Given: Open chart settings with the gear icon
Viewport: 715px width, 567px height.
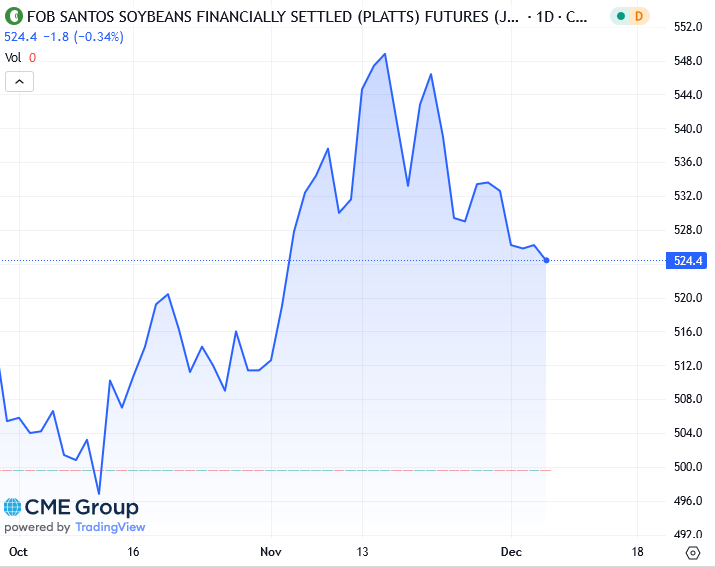Looking at the screenshot, I should [x=692, y=552].
